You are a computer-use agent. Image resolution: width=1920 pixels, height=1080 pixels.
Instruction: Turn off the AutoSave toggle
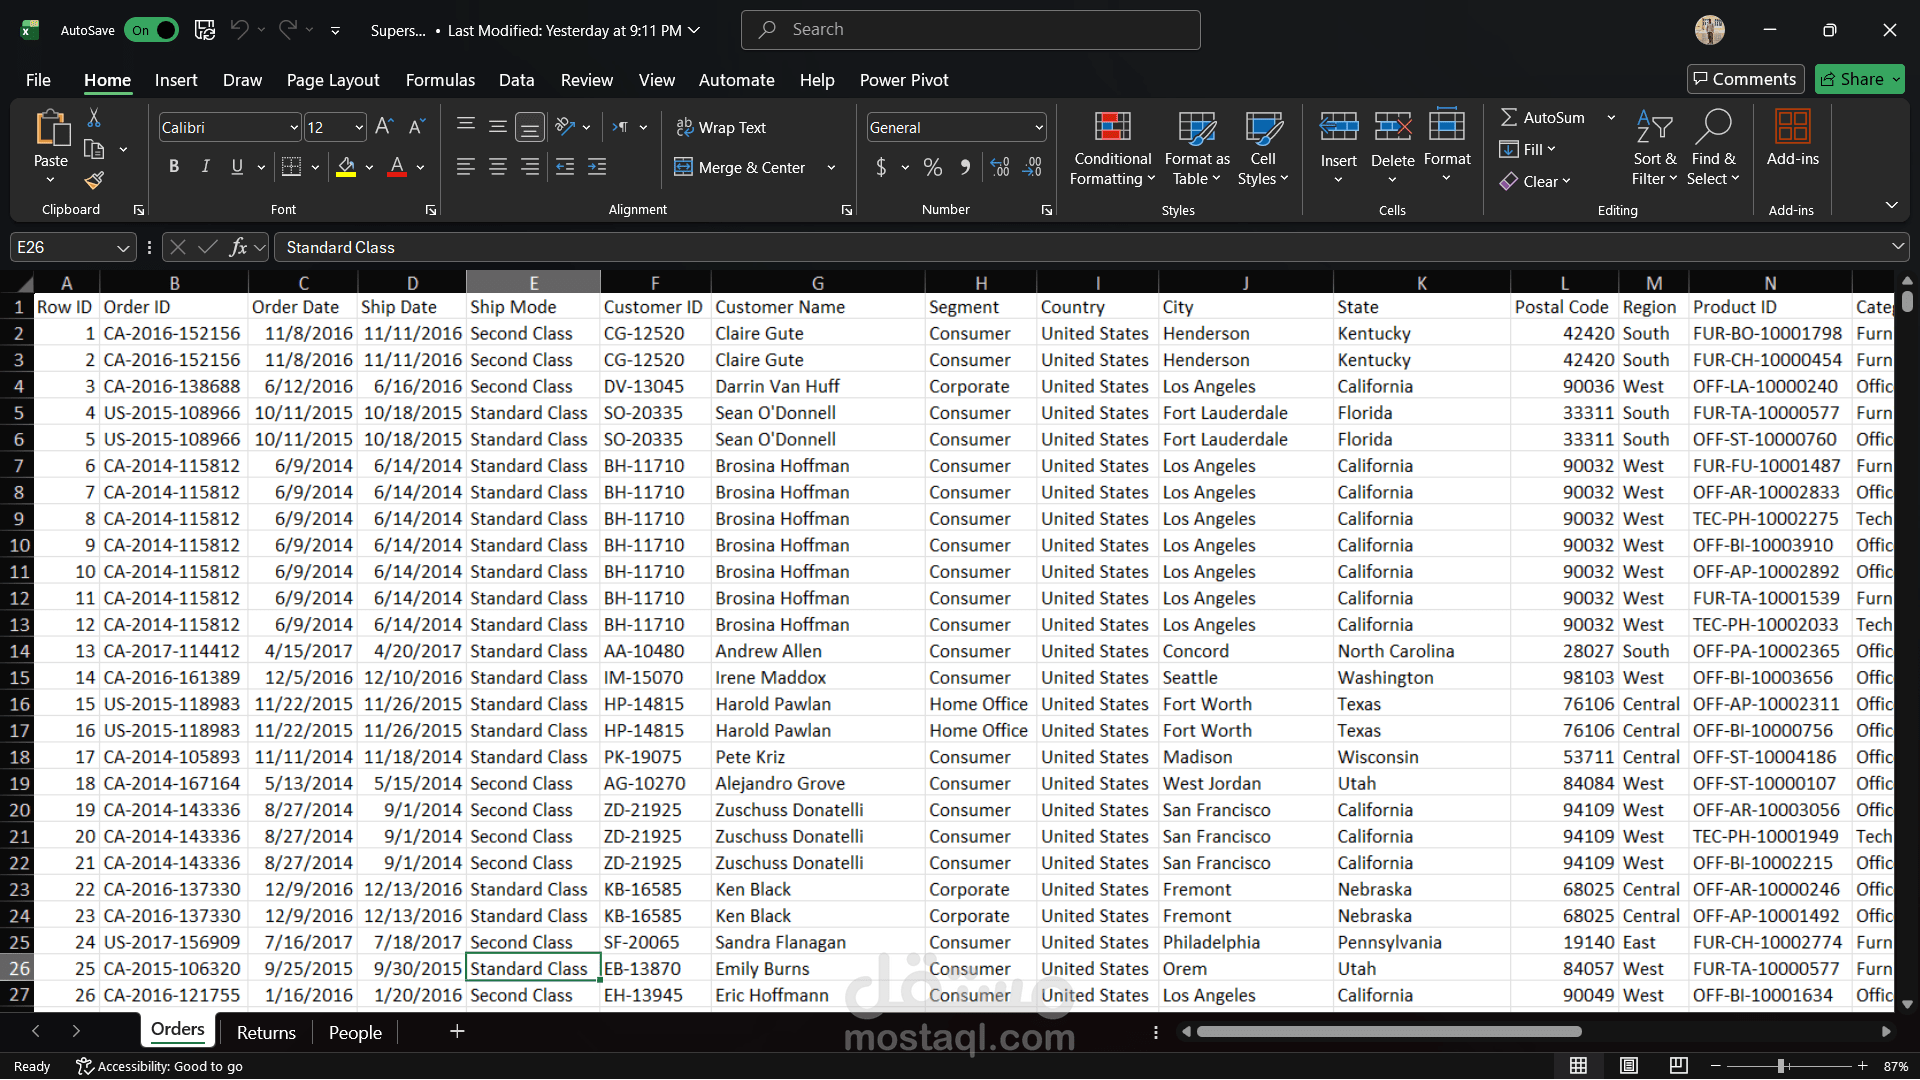[x=152, y=30]
